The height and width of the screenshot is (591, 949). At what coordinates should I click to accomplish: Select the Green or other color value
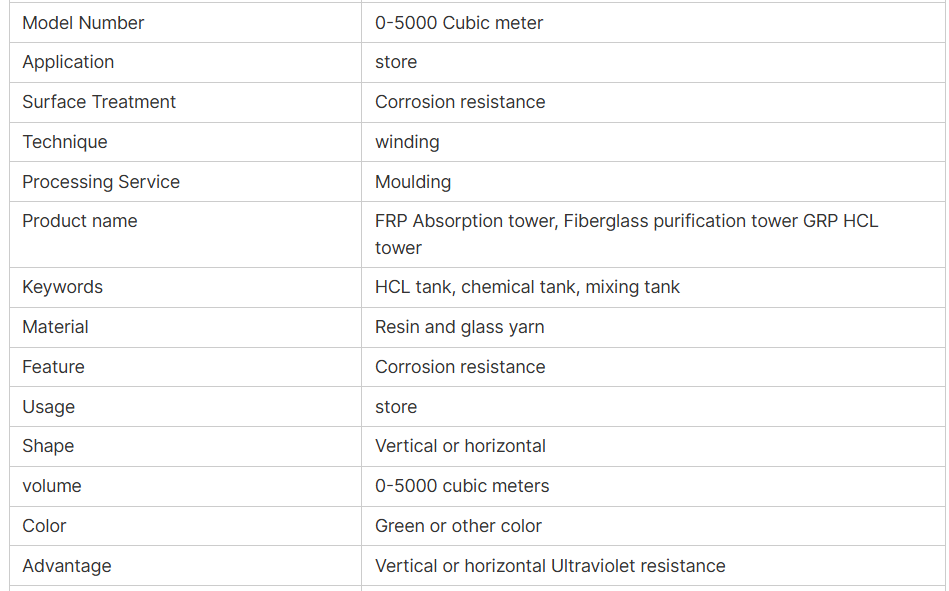pos(458,526)
